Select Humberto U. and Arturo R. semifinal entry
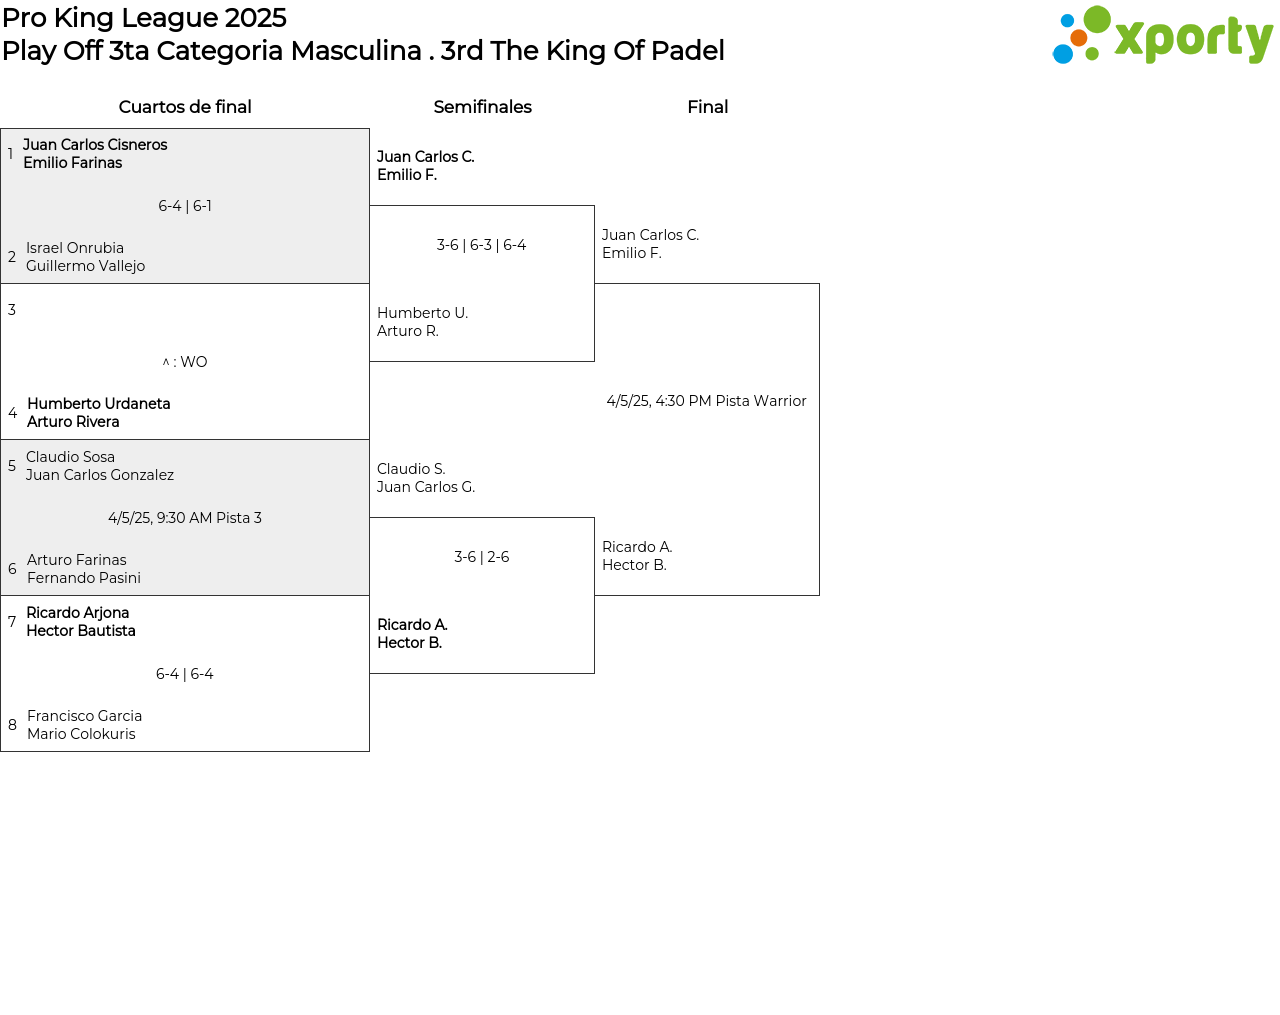Viewport: 1280px width, 1015px height. point(422,322)
